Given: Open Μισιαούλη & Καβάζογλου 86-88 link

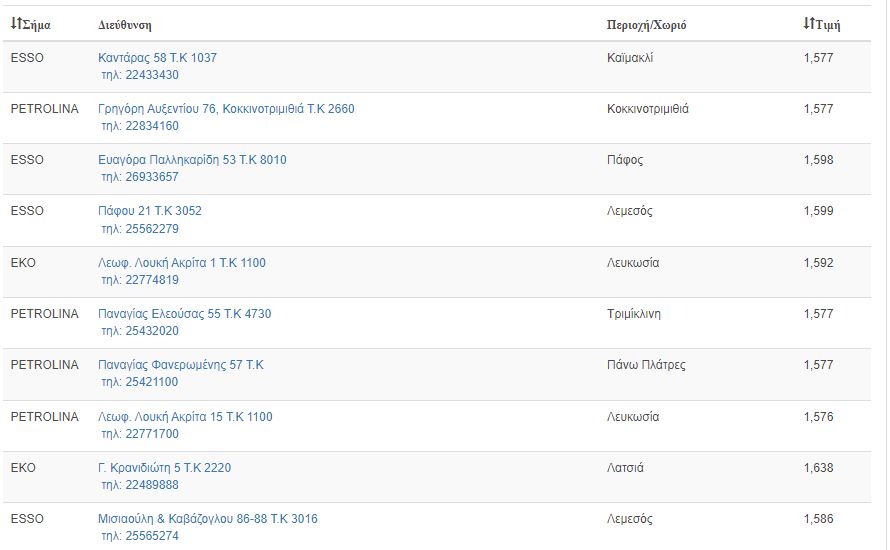Looking at the screenshot, I should [x=208, y=519].
